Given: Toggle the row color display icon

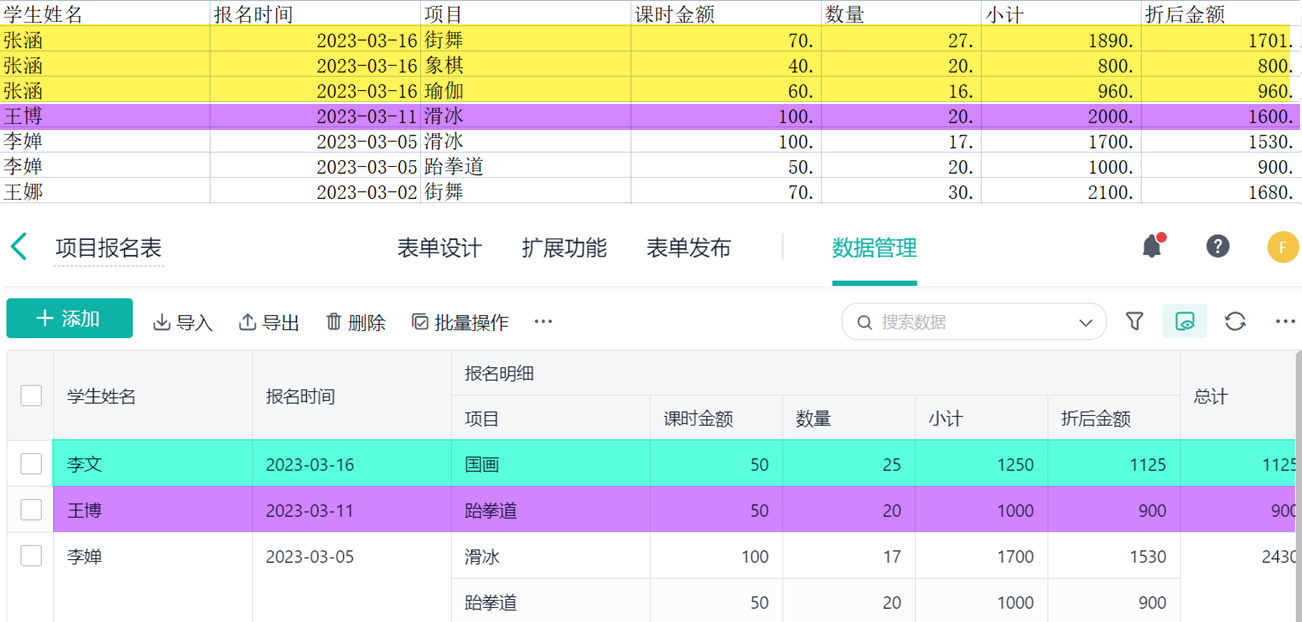Looking at the screenshot, I should pyautogui.click(x=1185, y=321).
